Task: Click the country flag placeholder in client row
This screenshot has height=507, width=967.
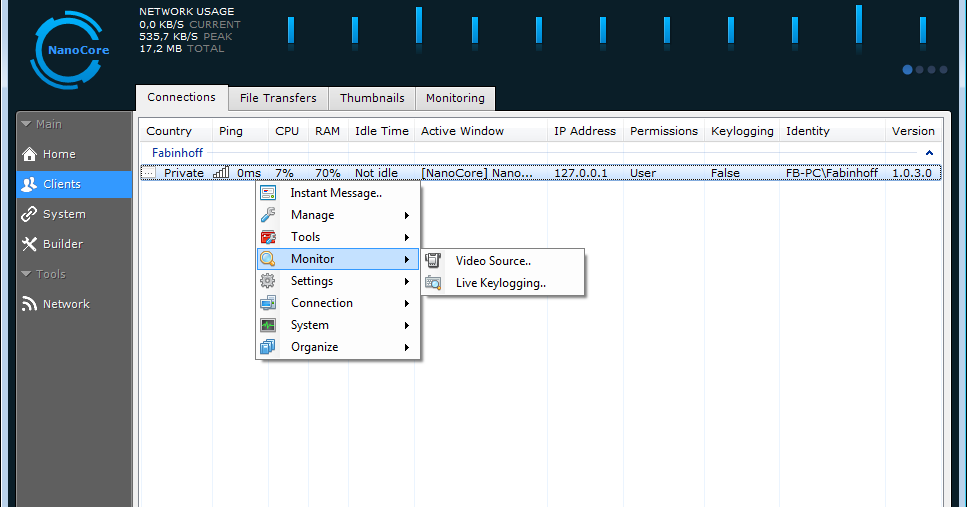Action: [x=149, y=173]
